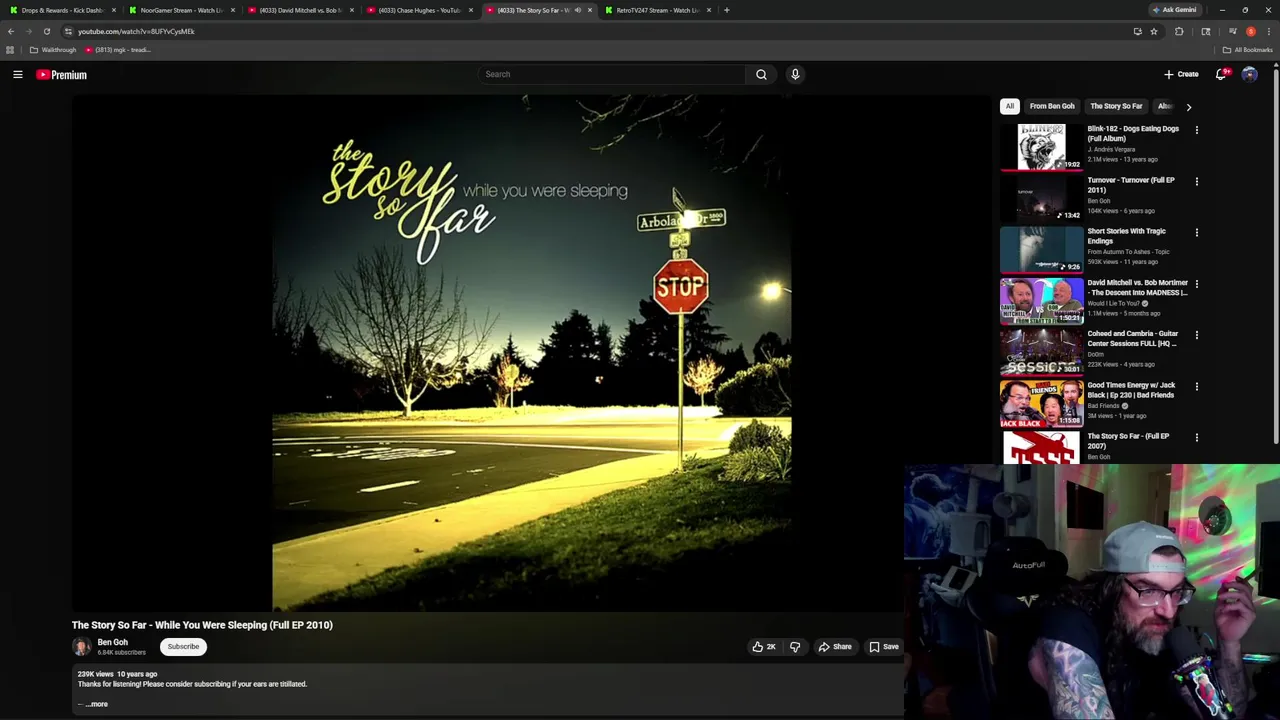Open the Walkthrough bookmark folder
1280x720 pixels.
[x=53, y=50]
